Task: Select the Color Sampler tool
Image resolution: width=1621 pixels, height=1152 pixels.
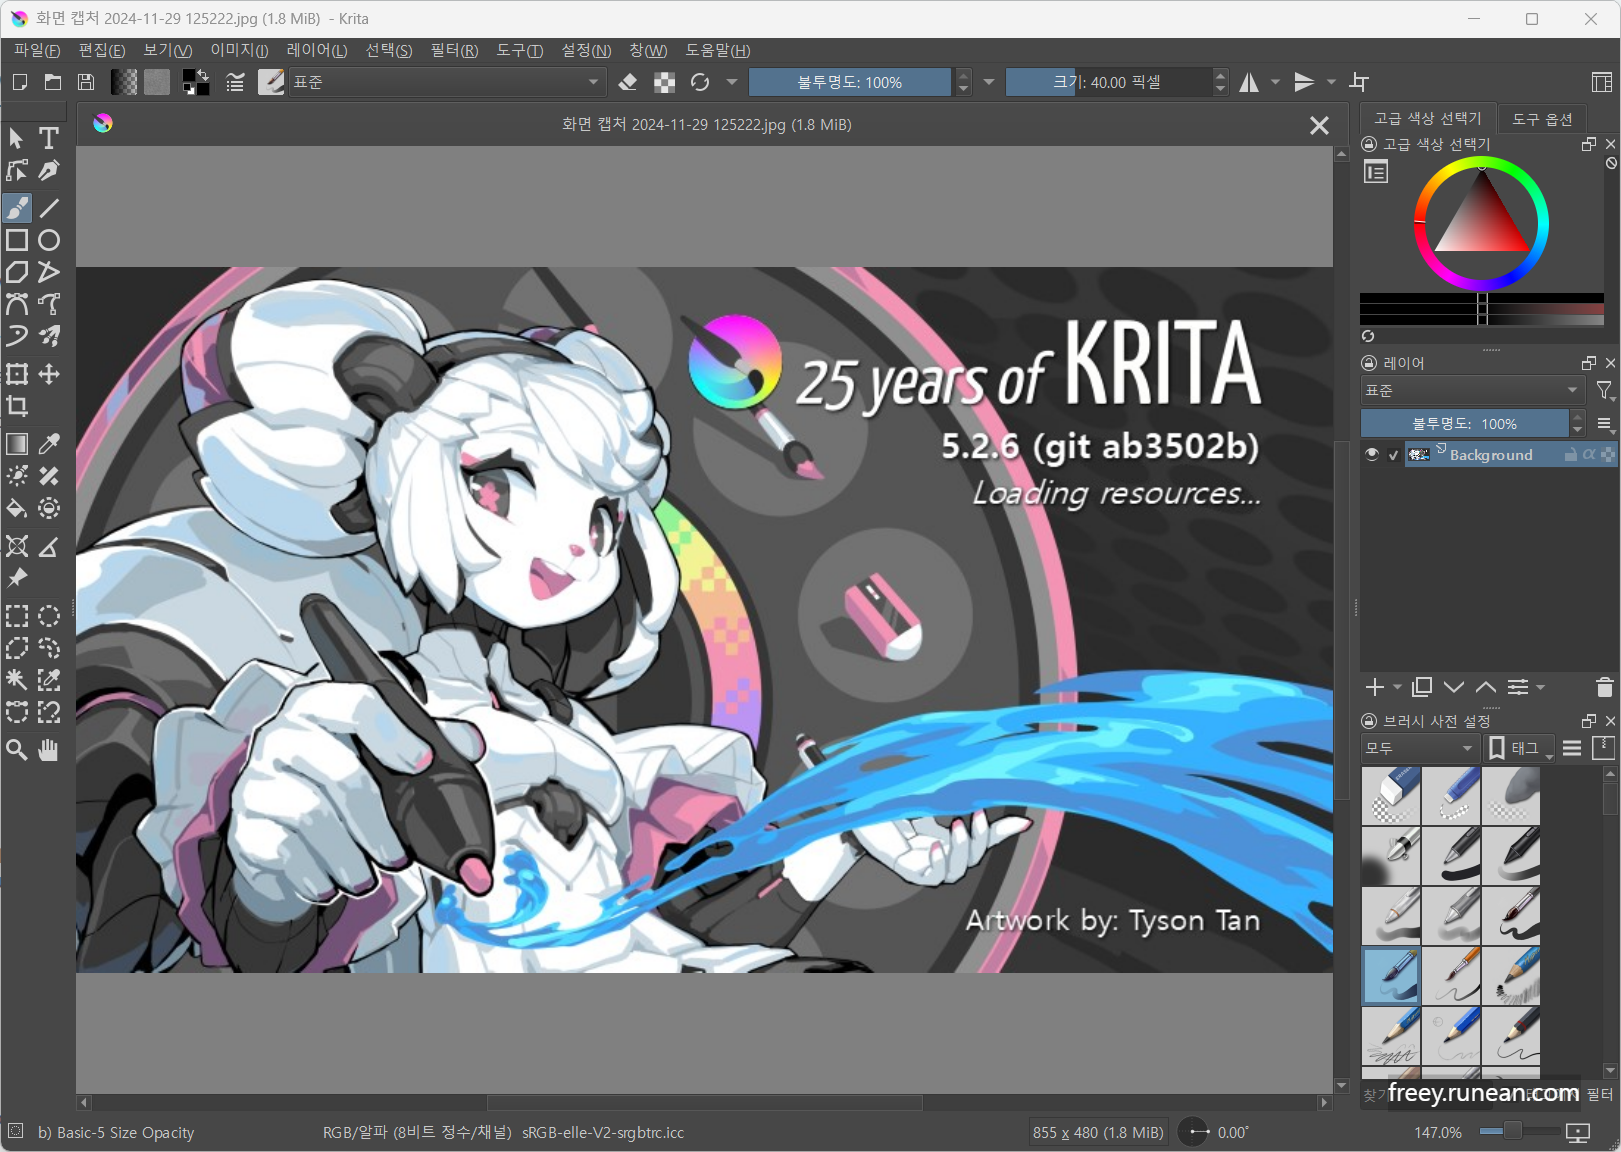Action: click(x=48, y=444)
